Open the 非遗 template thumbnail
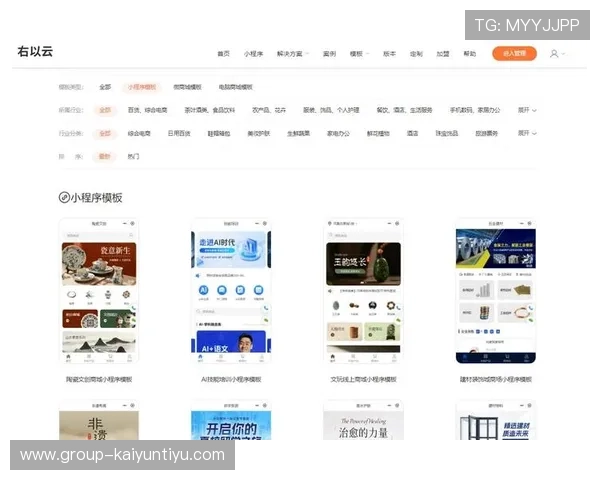This screenshot has height=480, width=600. (x=99, y=420)
